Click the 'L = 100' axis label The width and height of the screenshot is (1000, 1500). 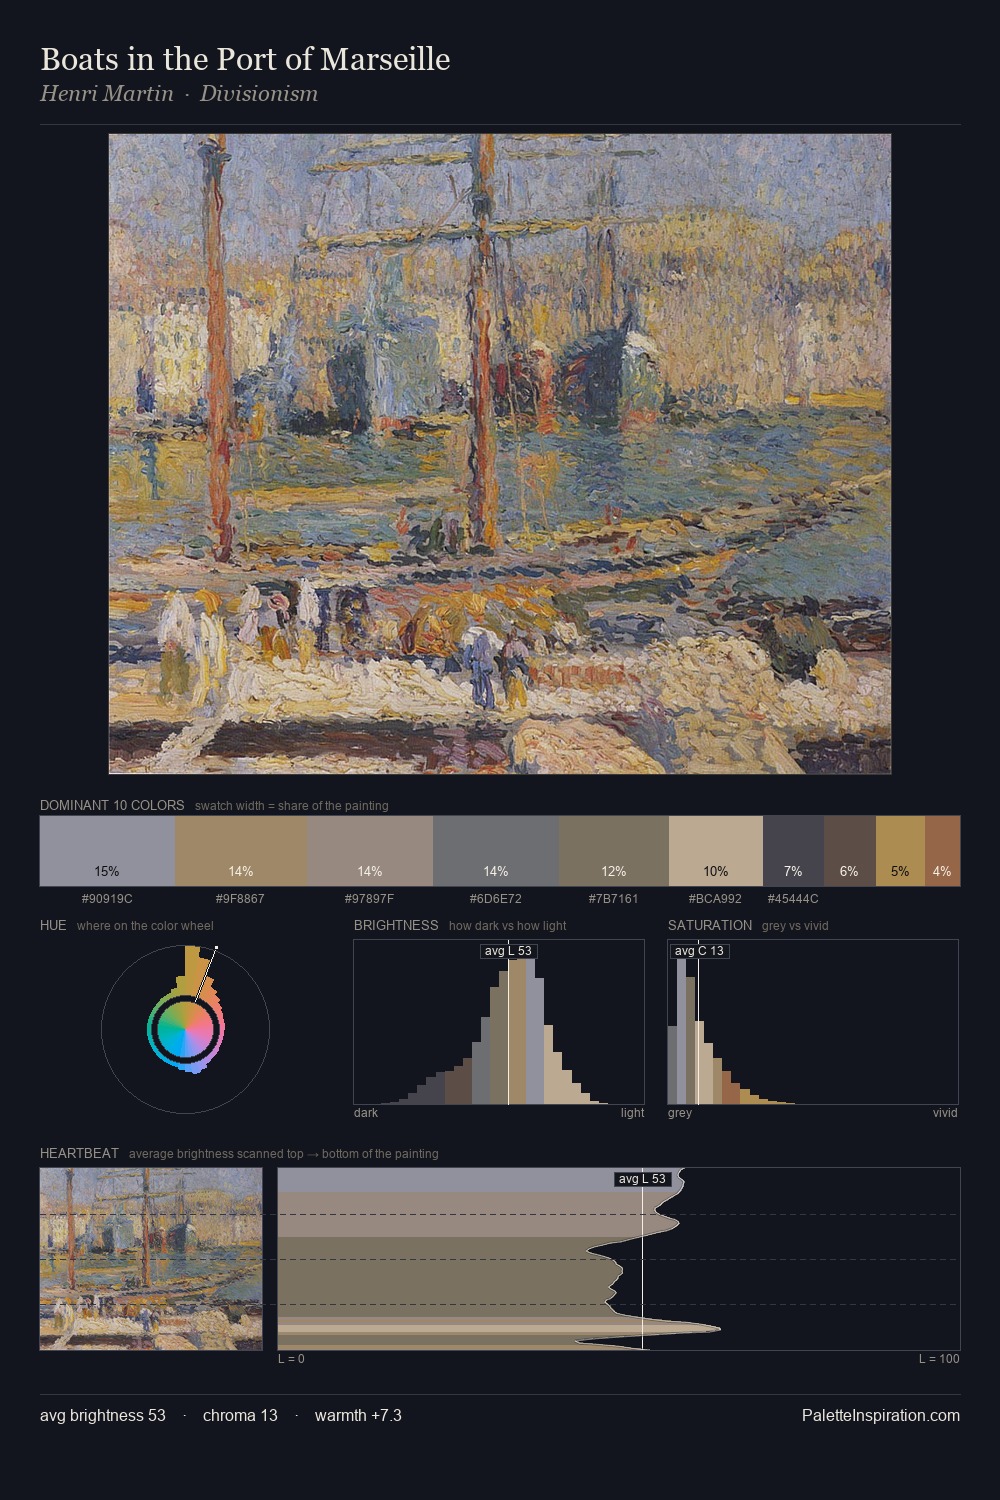(939, 1359)
